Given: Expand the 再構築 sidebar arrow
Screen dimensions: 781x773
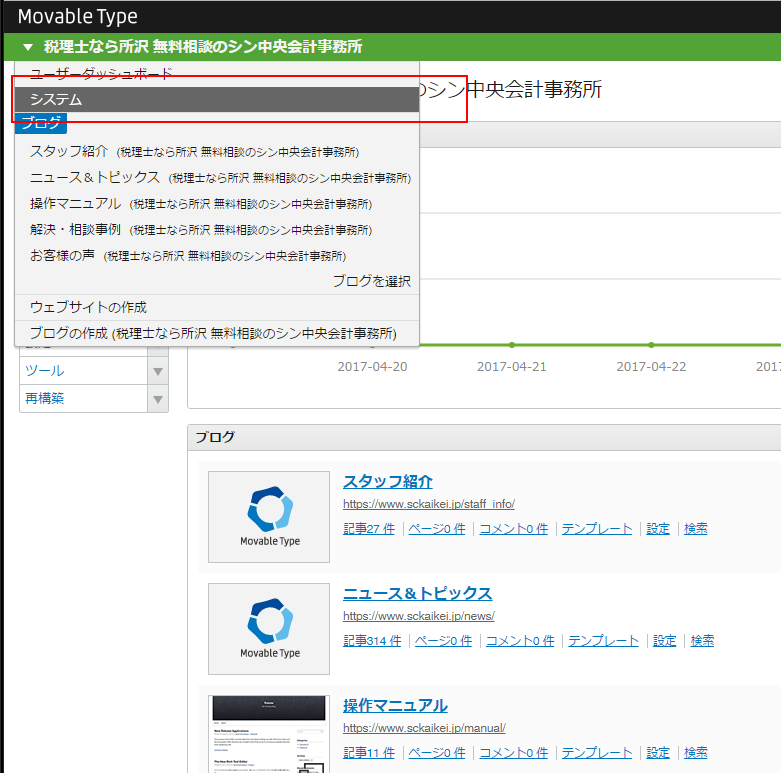Looking at the screenshot, I should tap(158, 399).
